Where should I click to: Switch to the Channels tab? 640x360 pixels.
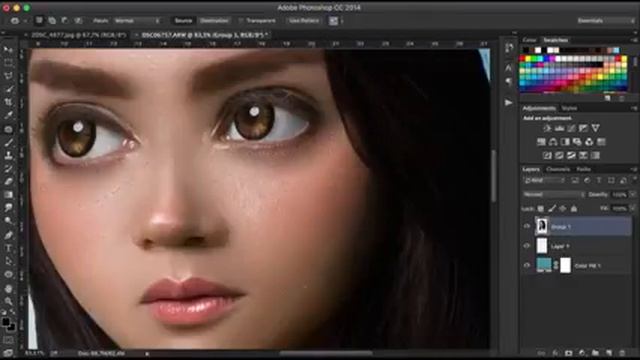[558, 169]
